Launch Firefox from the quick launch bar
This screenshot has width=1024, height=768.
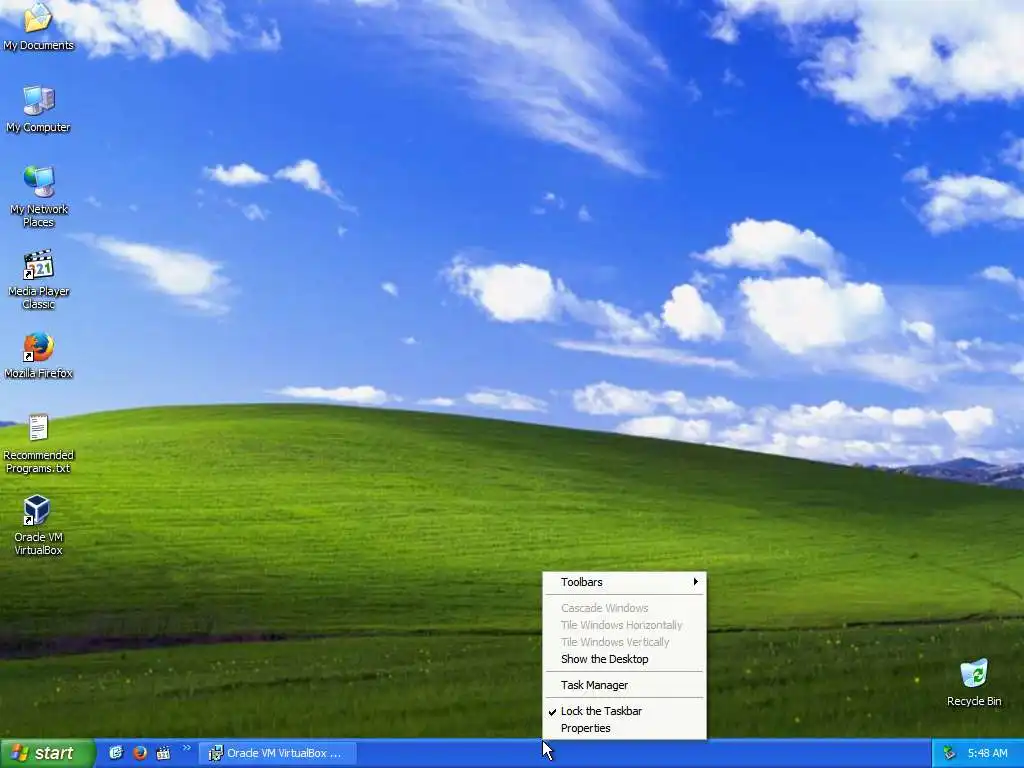tap(140, 753)
